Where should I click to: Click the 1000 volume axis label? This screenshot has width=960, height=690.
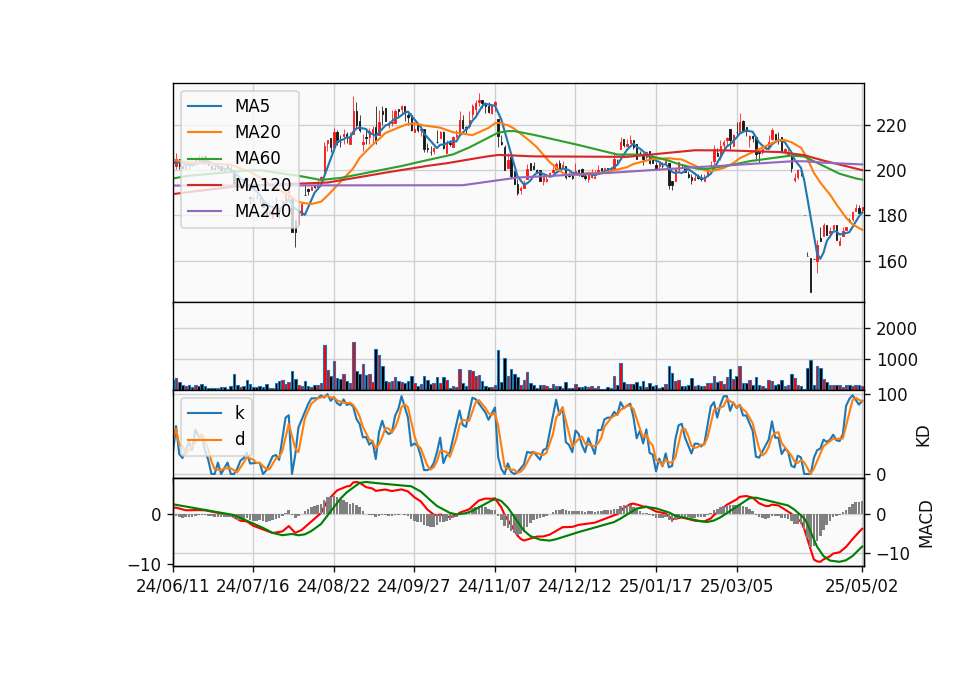pos(897,360)
